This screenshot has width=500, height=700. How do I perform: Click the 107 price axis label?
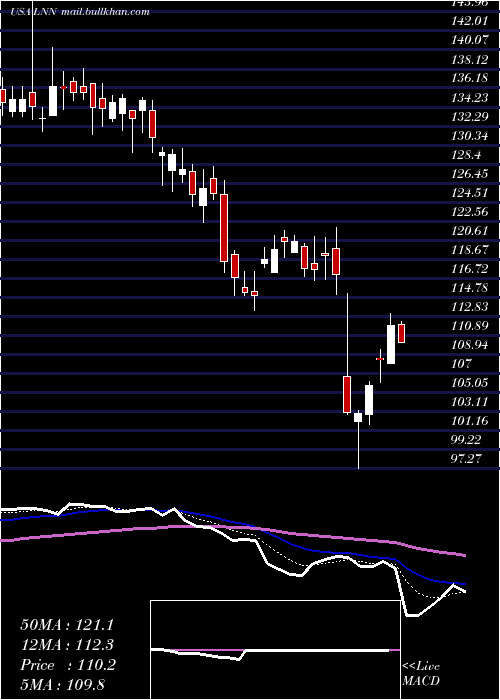click(462, 364)
